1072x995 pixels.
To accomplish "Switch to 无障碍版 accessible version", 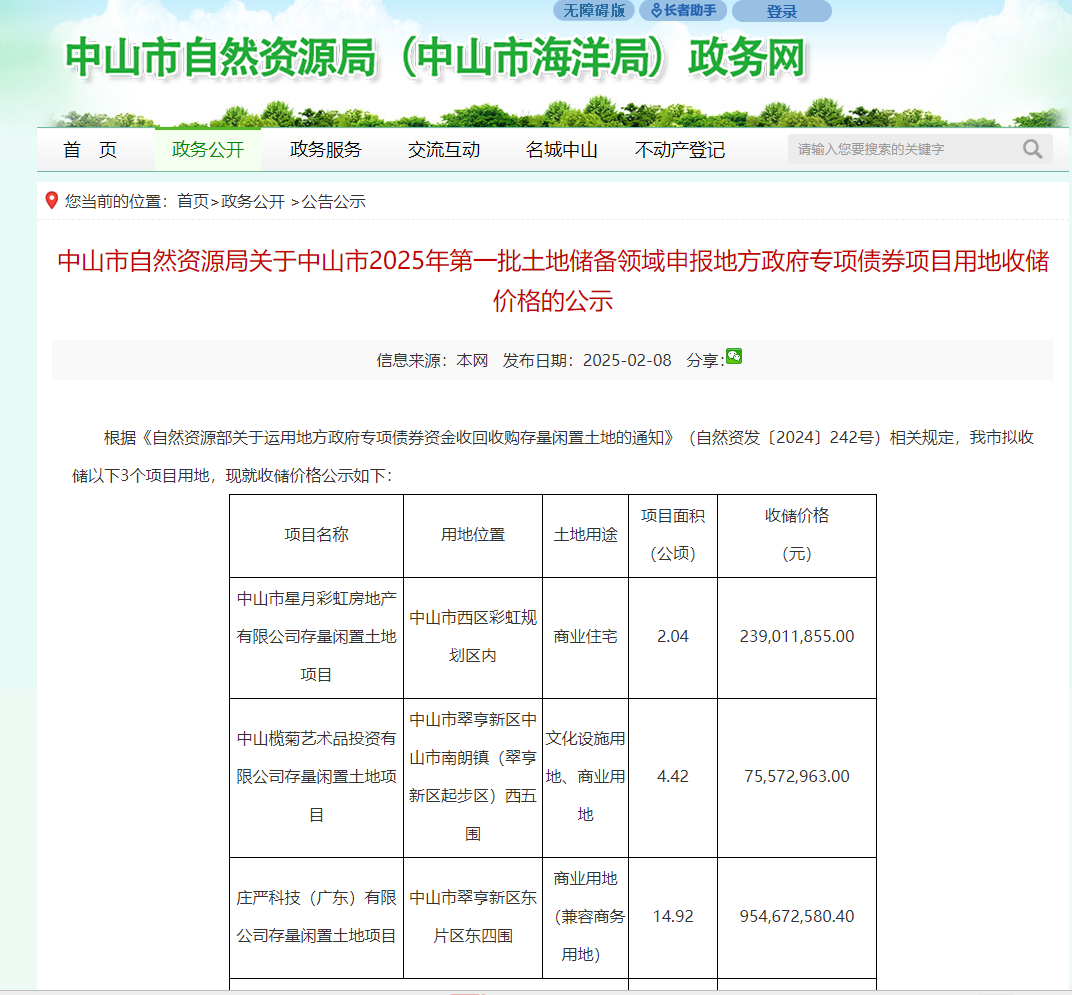I will tap(593, 10).
